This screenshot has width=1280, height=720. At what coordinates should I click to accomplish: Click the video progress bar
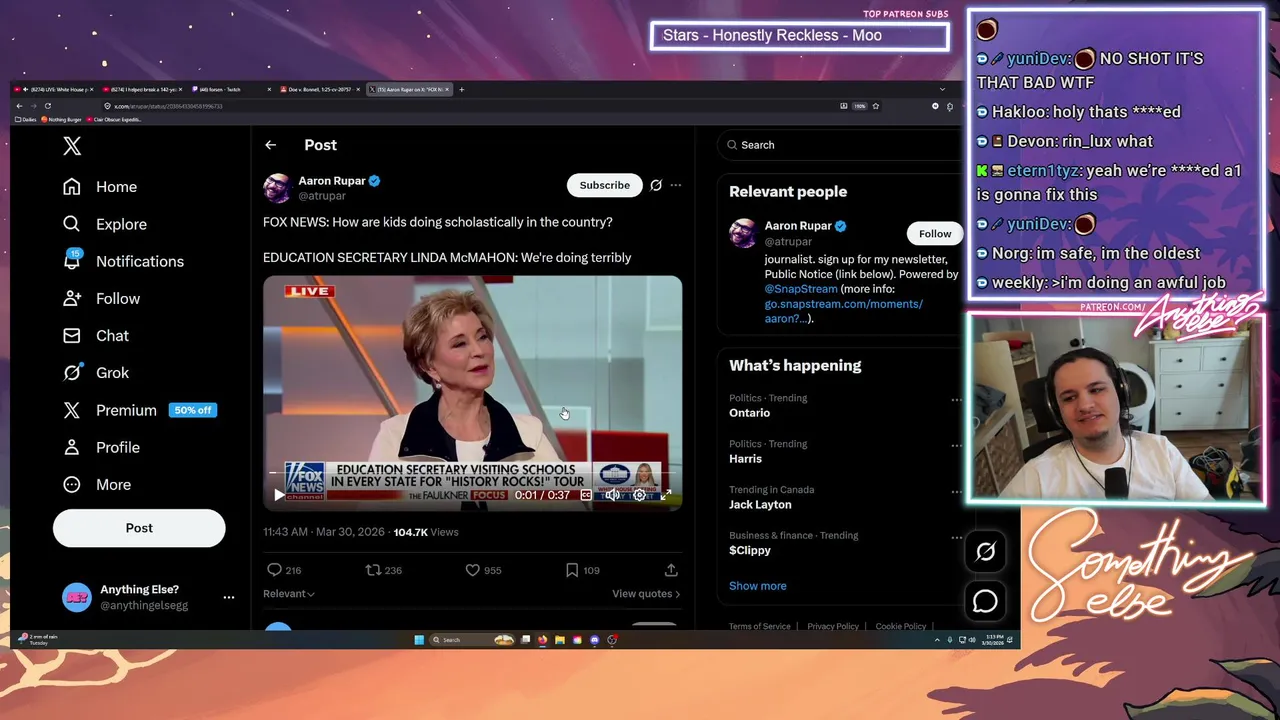pos(472,473)
